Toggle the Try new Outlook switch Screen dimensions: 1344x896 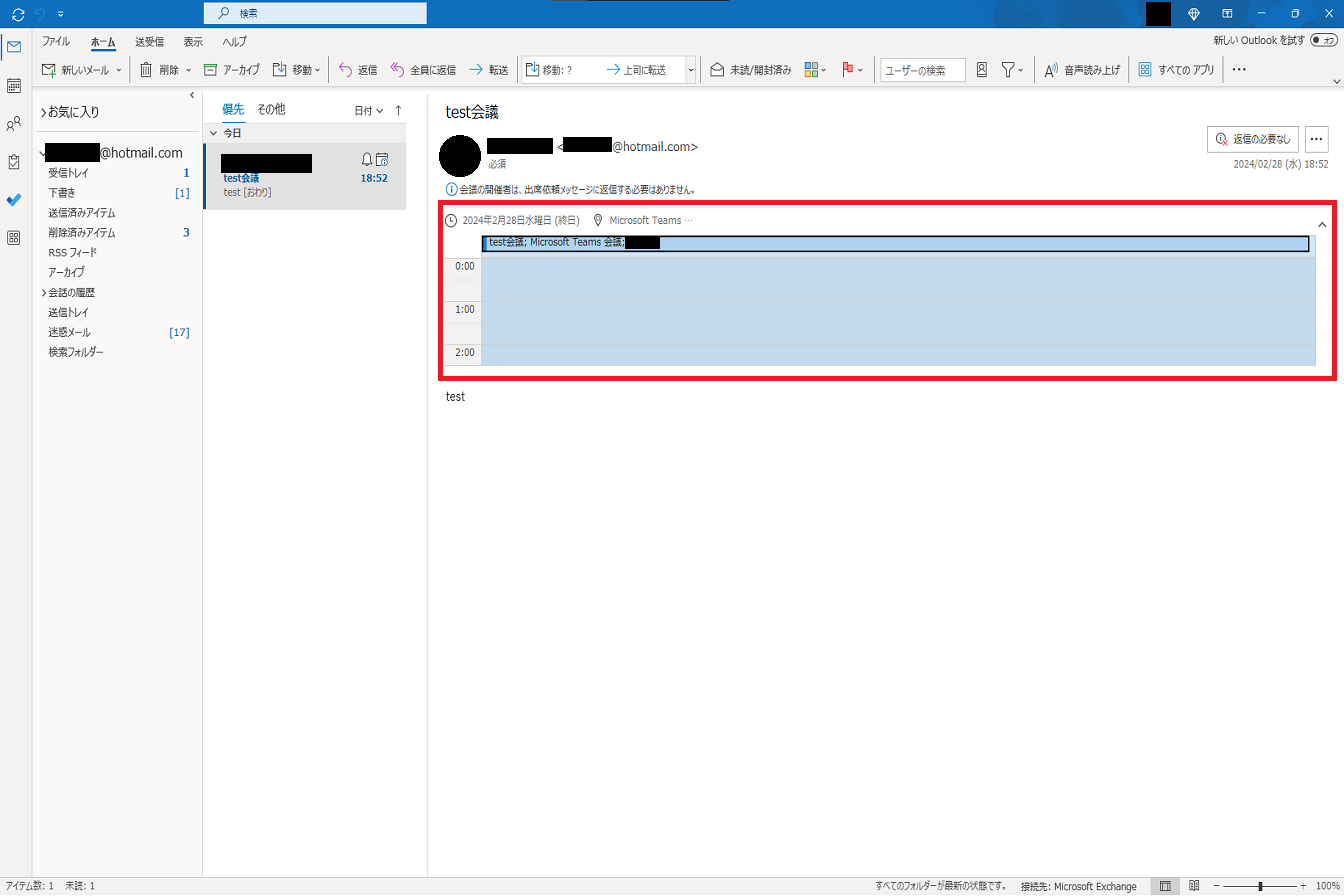pyautogui.click(x=1324, y=41)
